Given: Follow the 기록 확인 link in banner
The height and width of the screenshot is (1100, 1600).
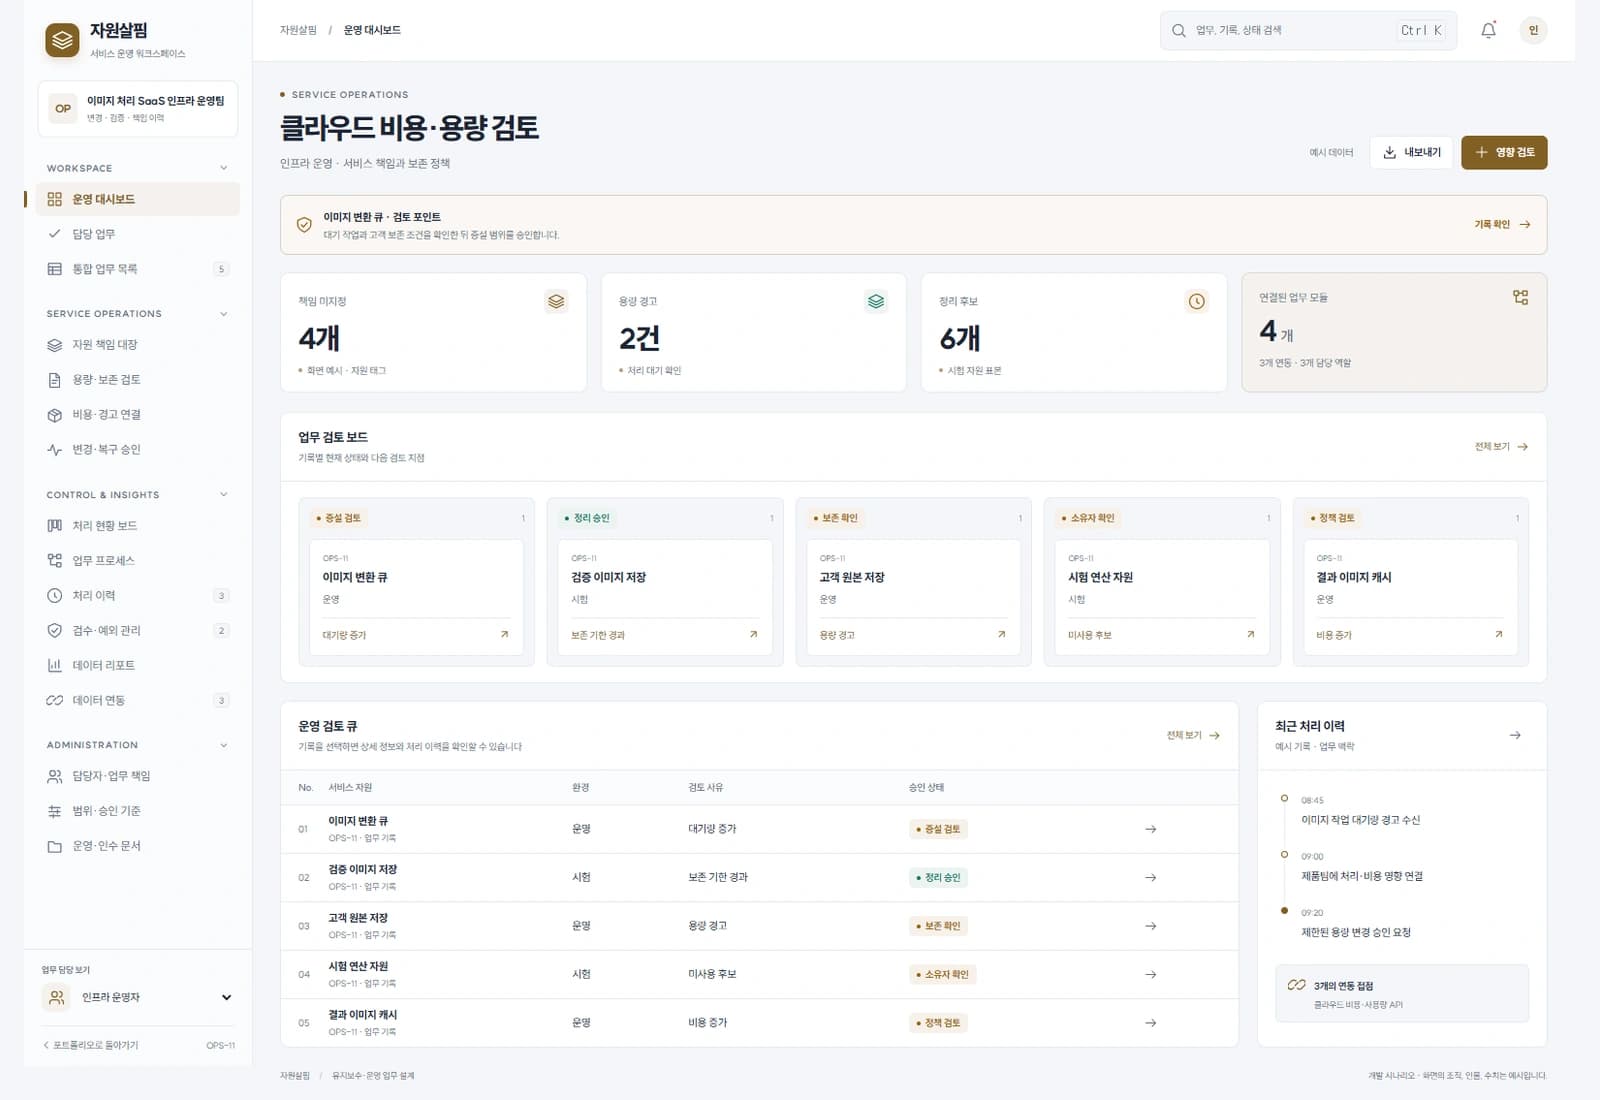Looking at the screenshot, I should 1502,225.
